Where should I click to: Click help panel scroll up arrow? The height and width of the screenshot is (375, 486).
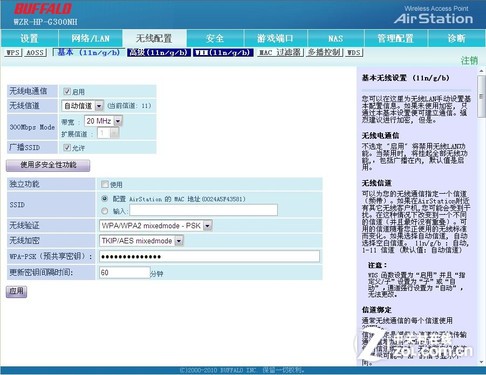pos(481,71)
